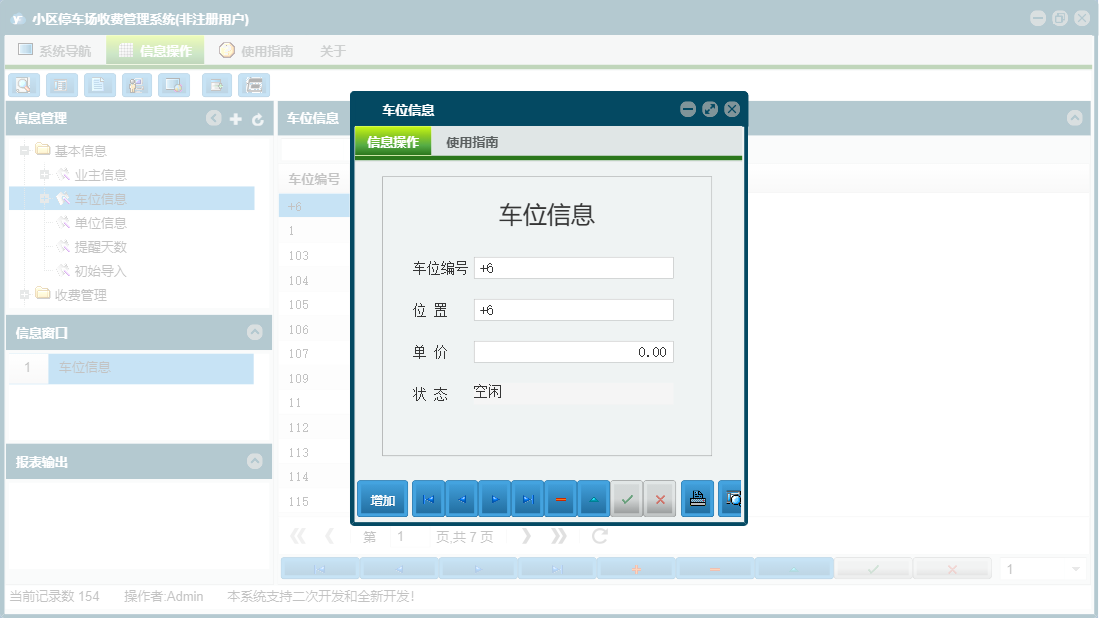
Task: Delete the current record with the red minus icon
Action: [x=560, y=498]
